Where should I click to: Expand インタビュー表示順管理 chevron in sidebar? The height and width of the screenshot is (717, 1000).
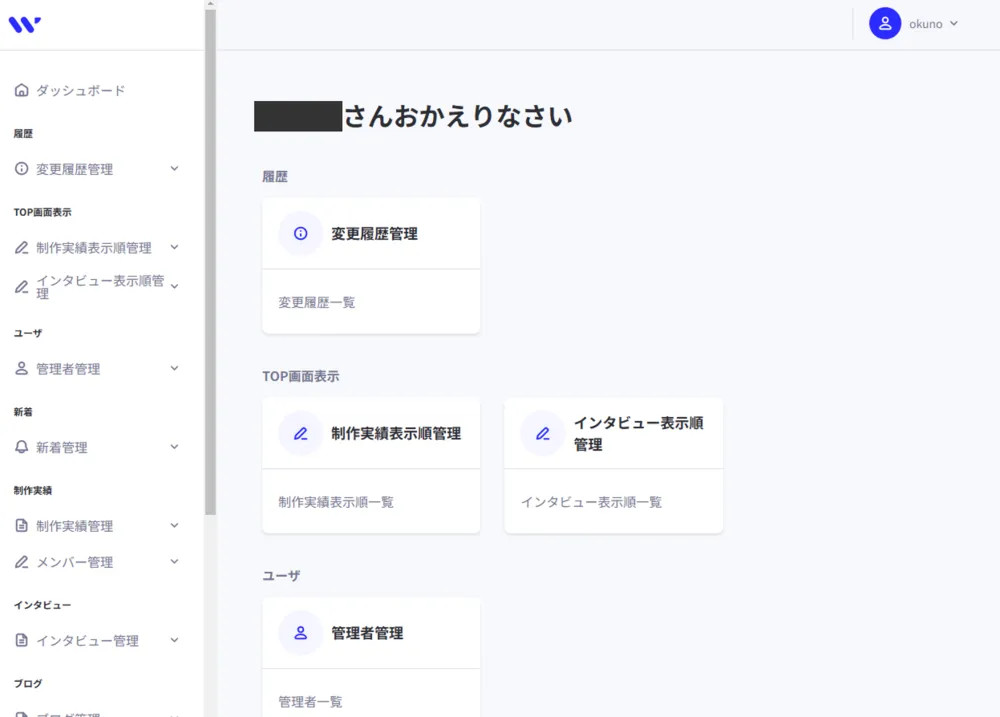click(175, 286)
